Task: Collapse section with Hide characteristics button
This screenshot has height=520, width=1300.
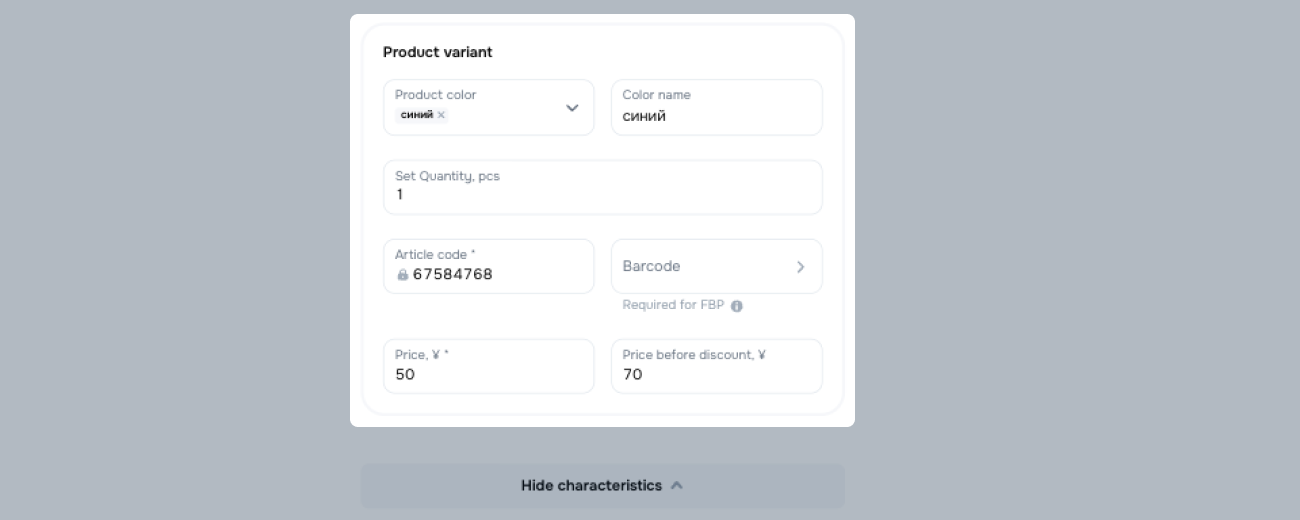Action: [590, 486]
